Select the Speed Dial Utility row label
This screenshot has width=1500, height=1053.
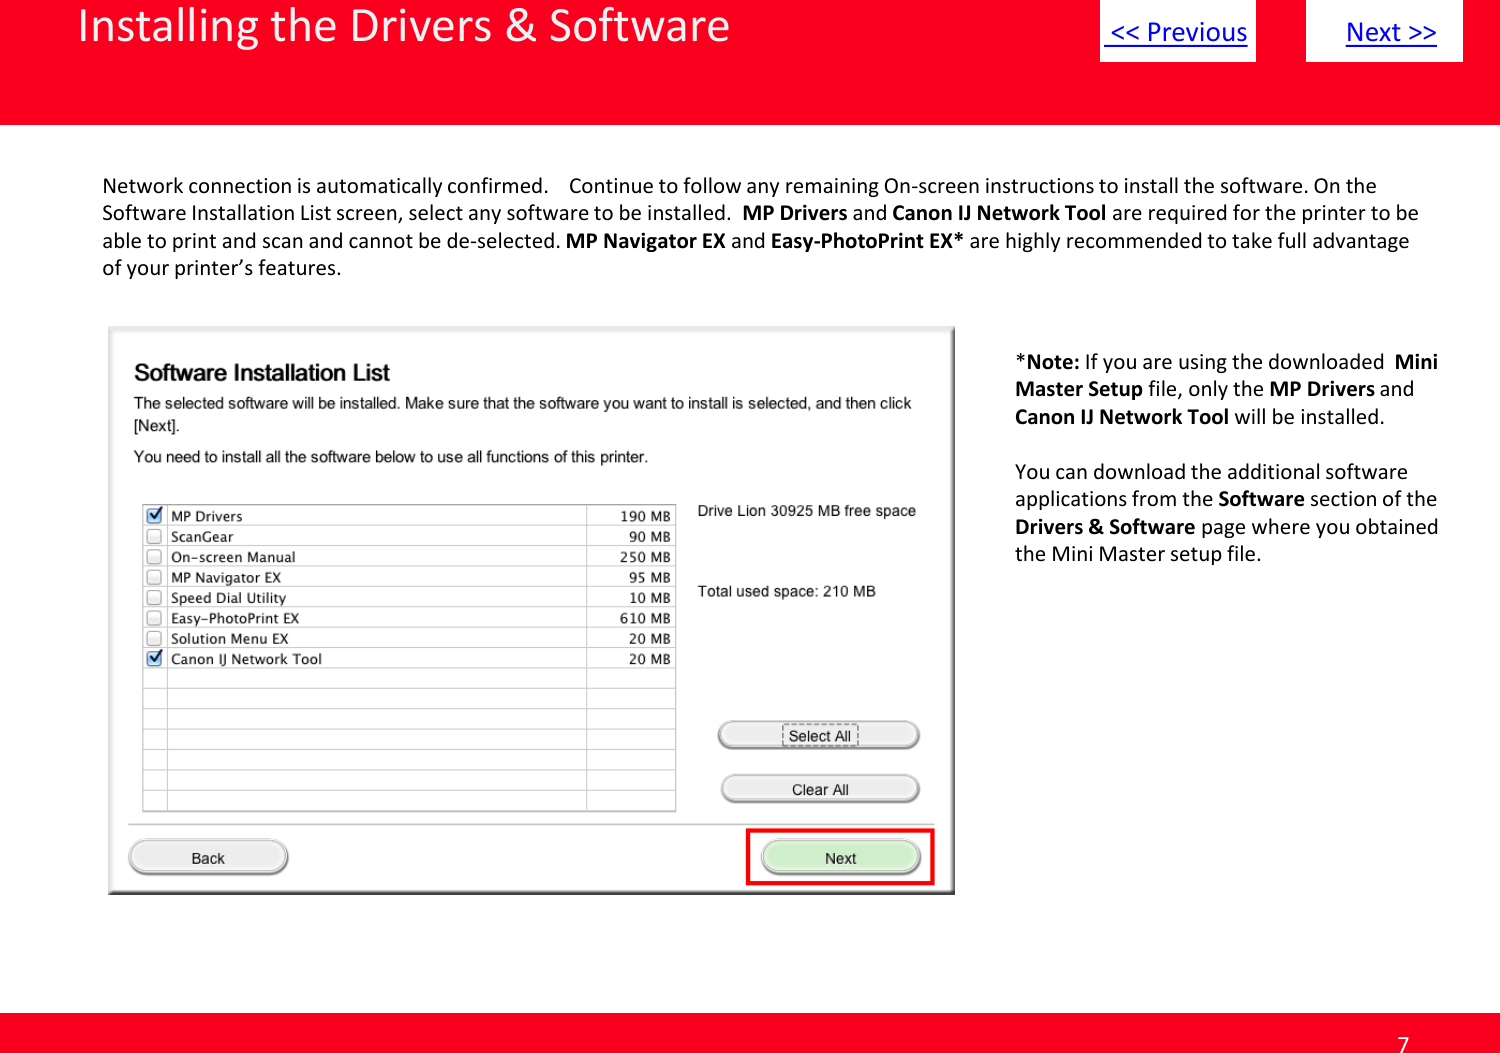click(x=228, y=598)
